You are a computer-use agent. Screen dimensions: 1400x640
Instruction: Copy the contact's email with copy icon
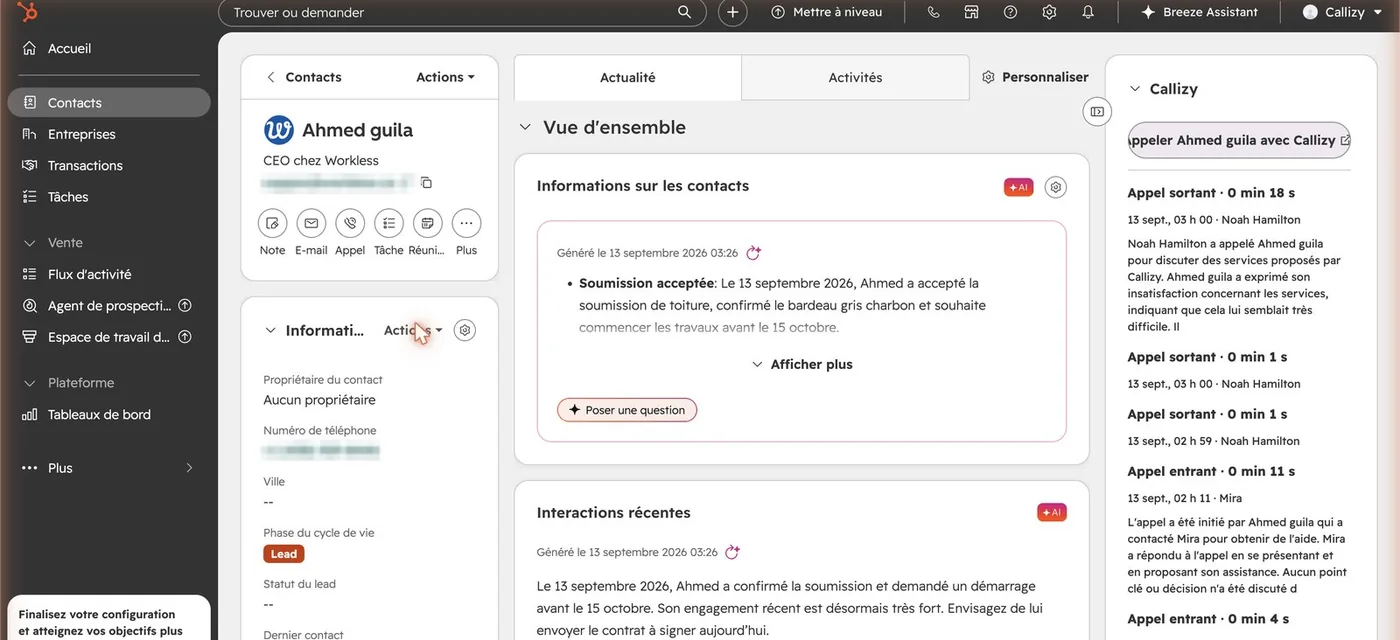pyautogui.click(x=426, y=182)
